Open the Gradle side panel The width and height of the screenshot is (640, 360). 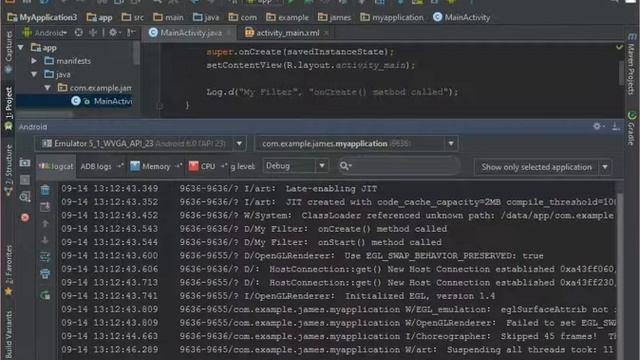coord(631,129)
